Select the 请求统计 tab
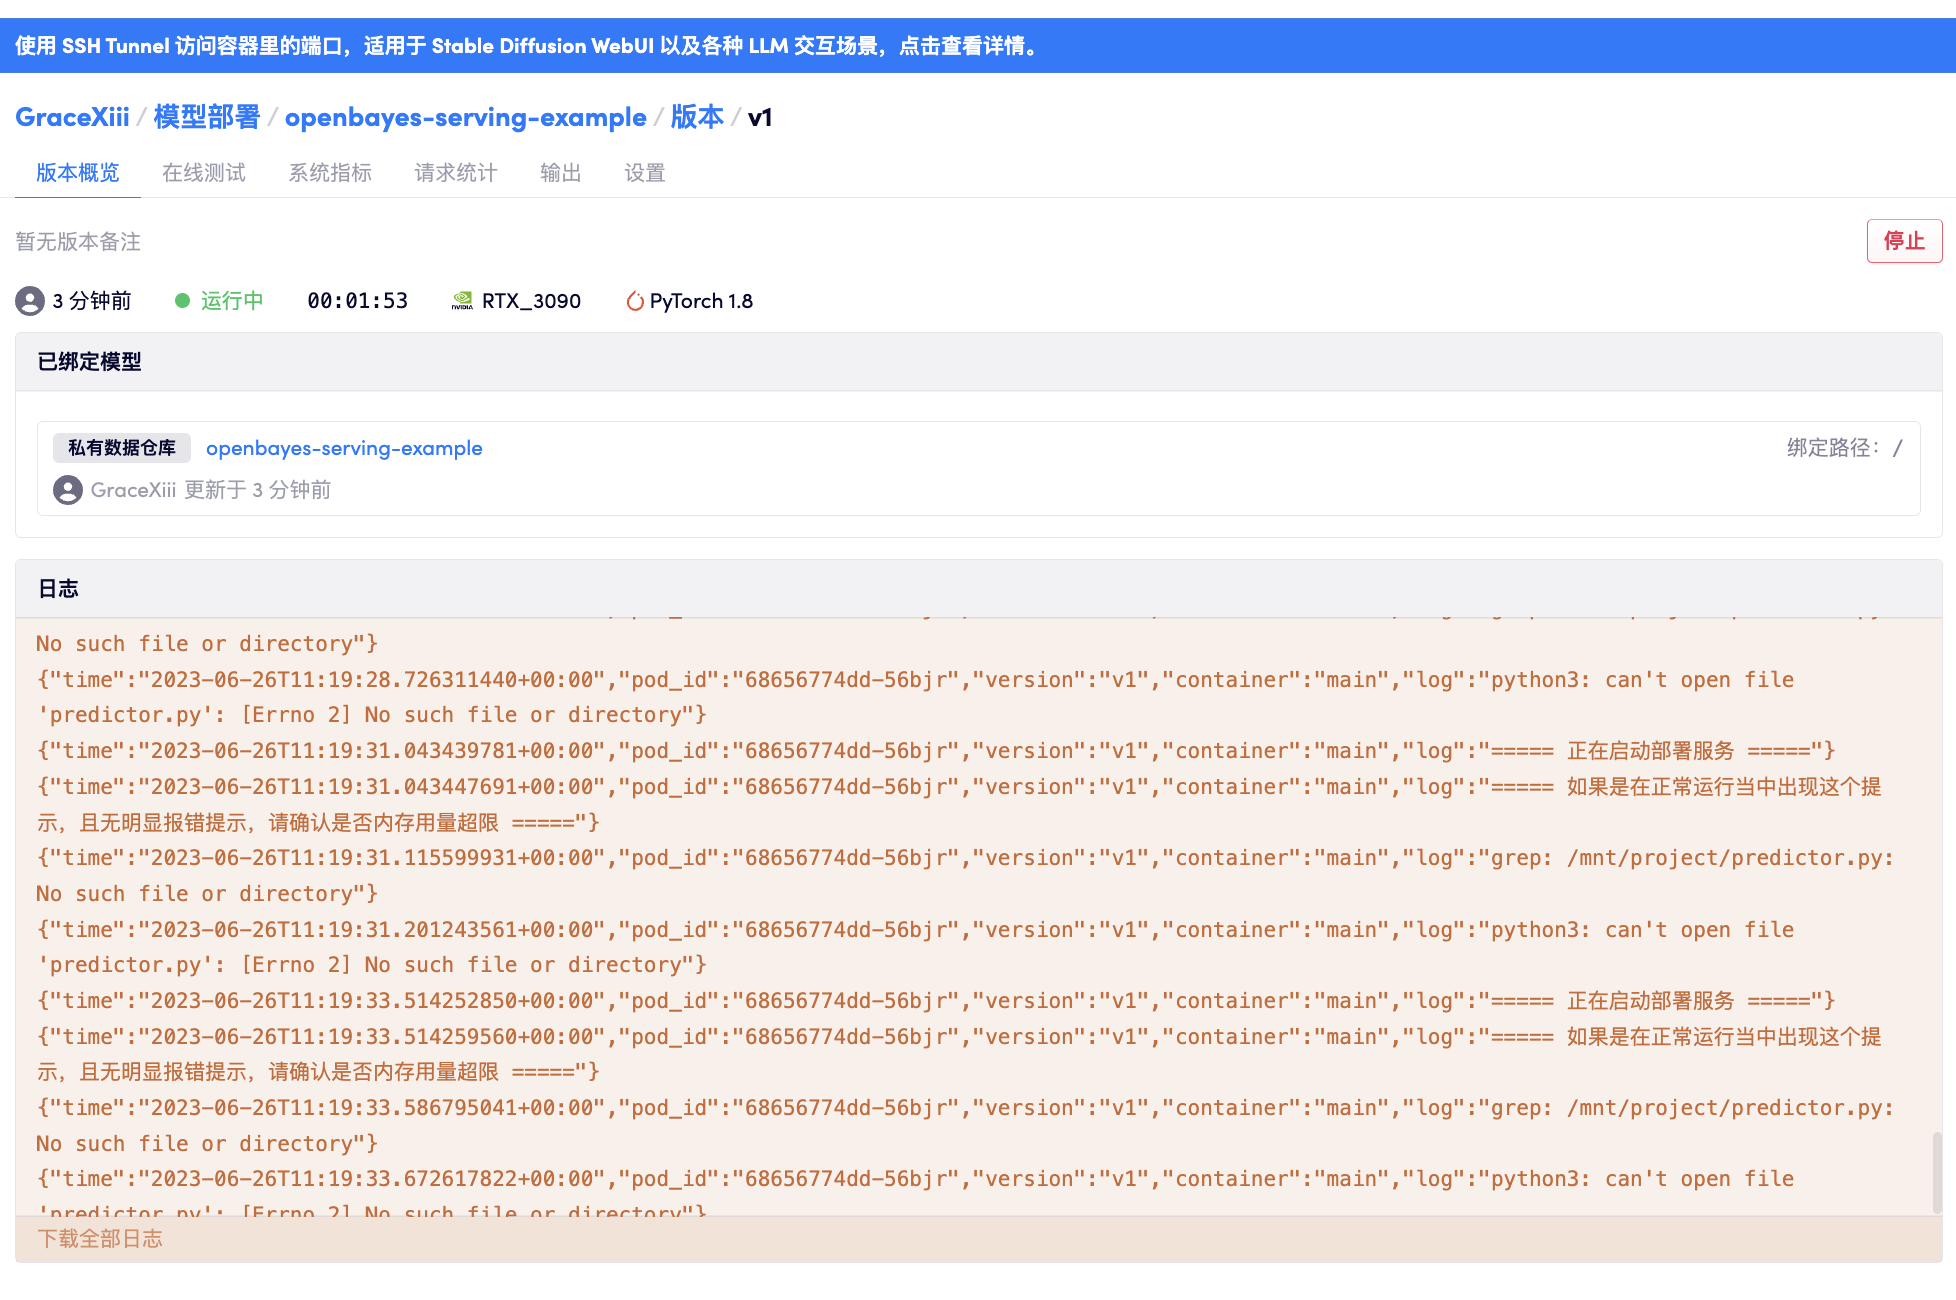Viewport: 1956px width, 1300px height. click(456, 173)
